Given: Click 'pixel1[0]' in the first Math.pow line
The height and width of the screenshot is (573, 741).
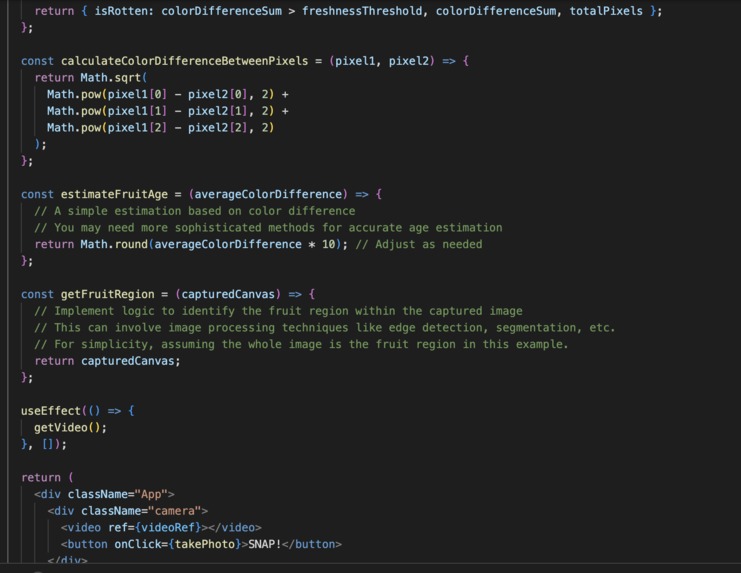Looking at the screenshot, I should click(137, 94).
